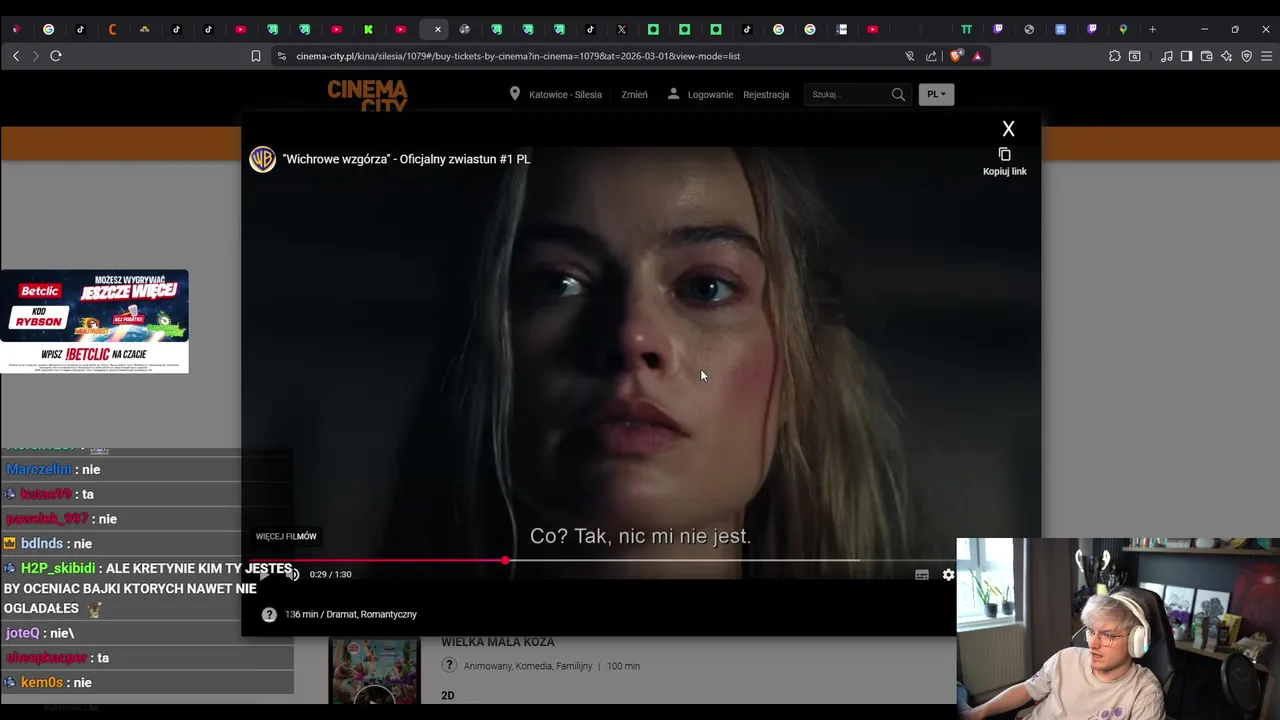The height and width of the screenshot is (720, 1280).
Task: Switch to the Google Maps tab
Action: [x=1123, y=29]
